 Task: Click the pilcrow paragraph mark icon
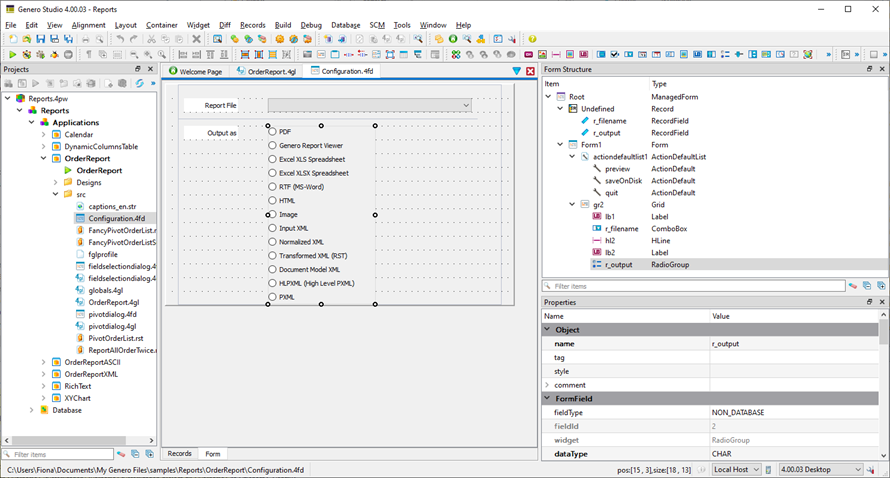(x=89, y=54)
